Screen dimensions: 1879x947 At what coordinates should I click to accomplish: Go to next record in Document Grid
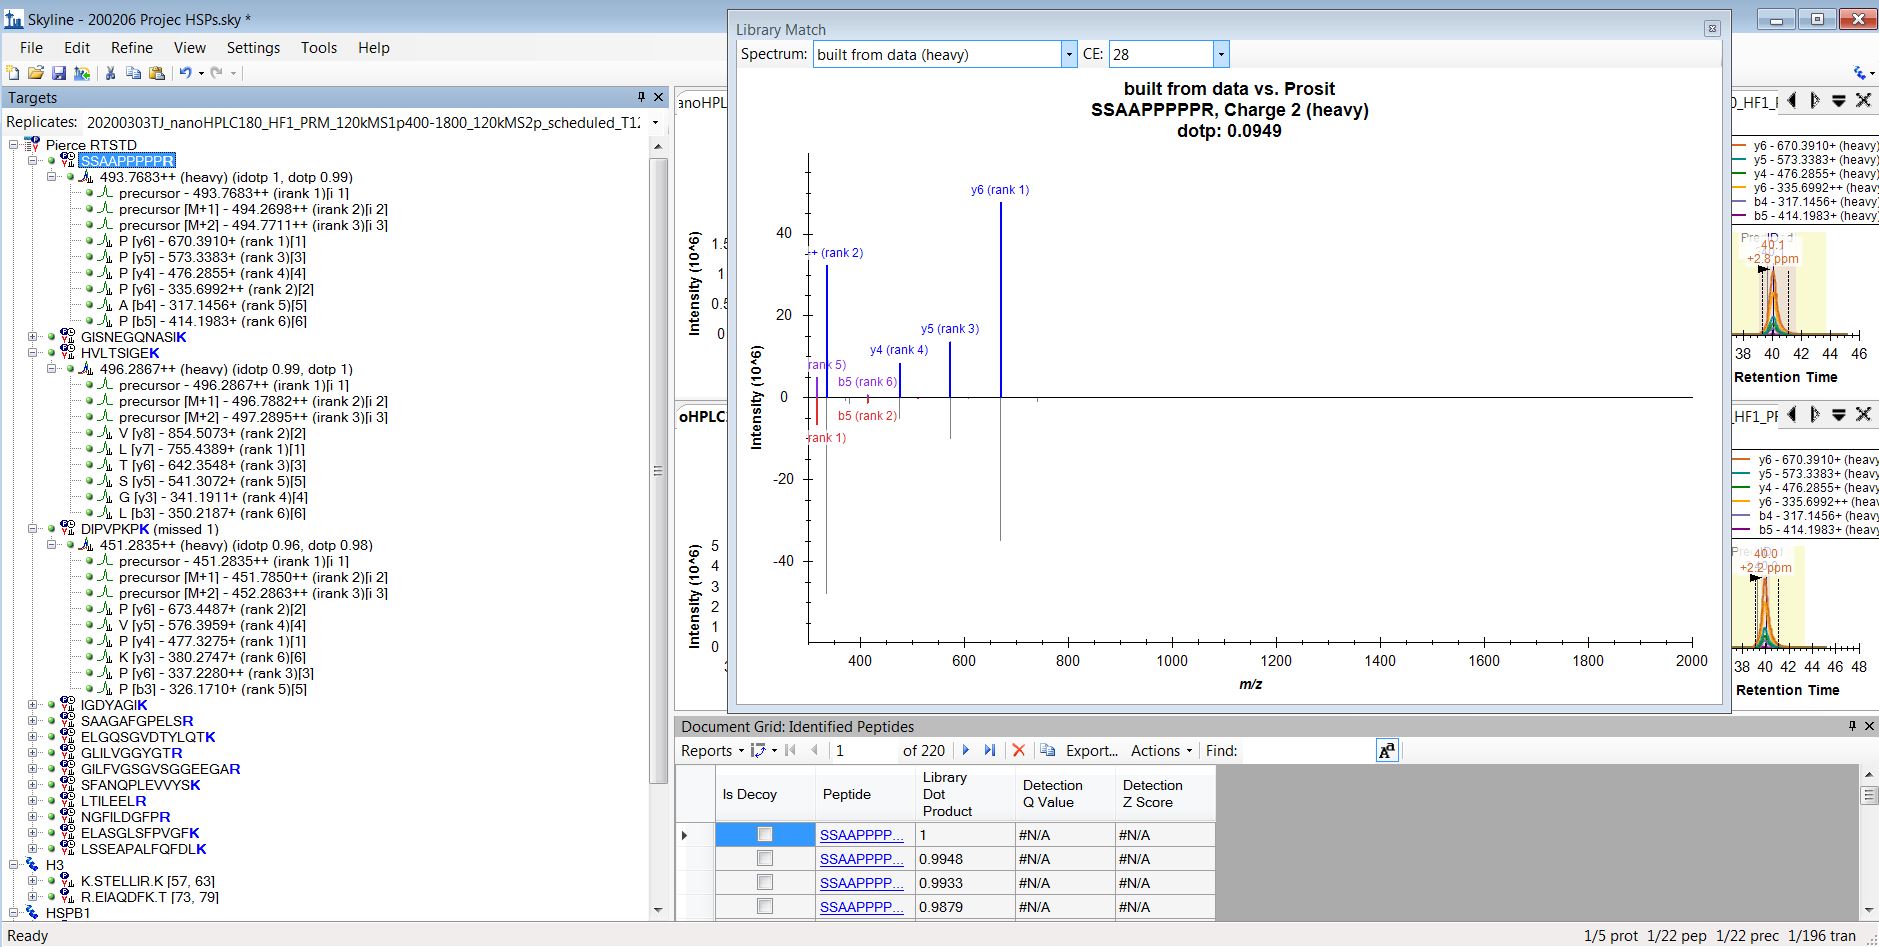pyautogui.click(x=966, y=750)
